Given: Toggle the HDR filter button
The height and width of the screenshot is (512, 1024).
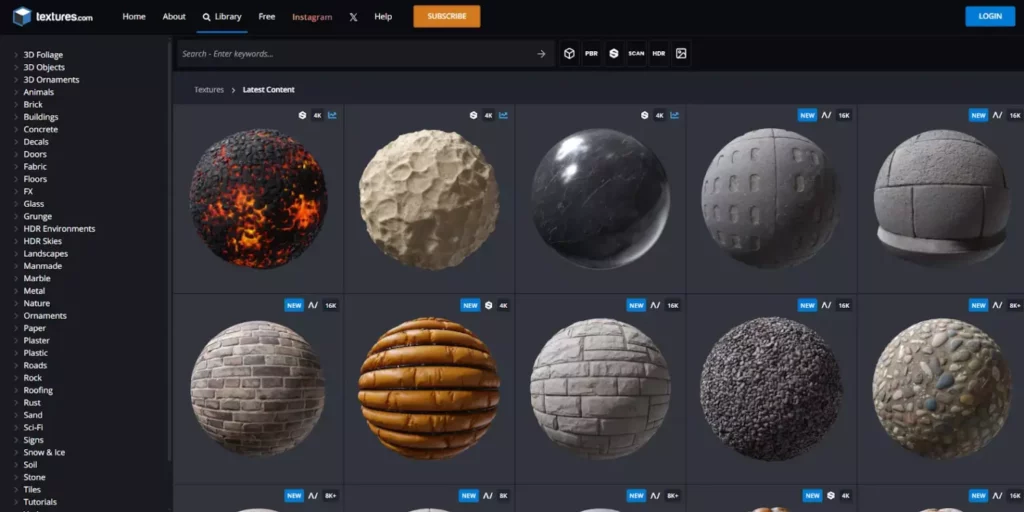Looking at the screenshot, I should [x=659, y=54].
